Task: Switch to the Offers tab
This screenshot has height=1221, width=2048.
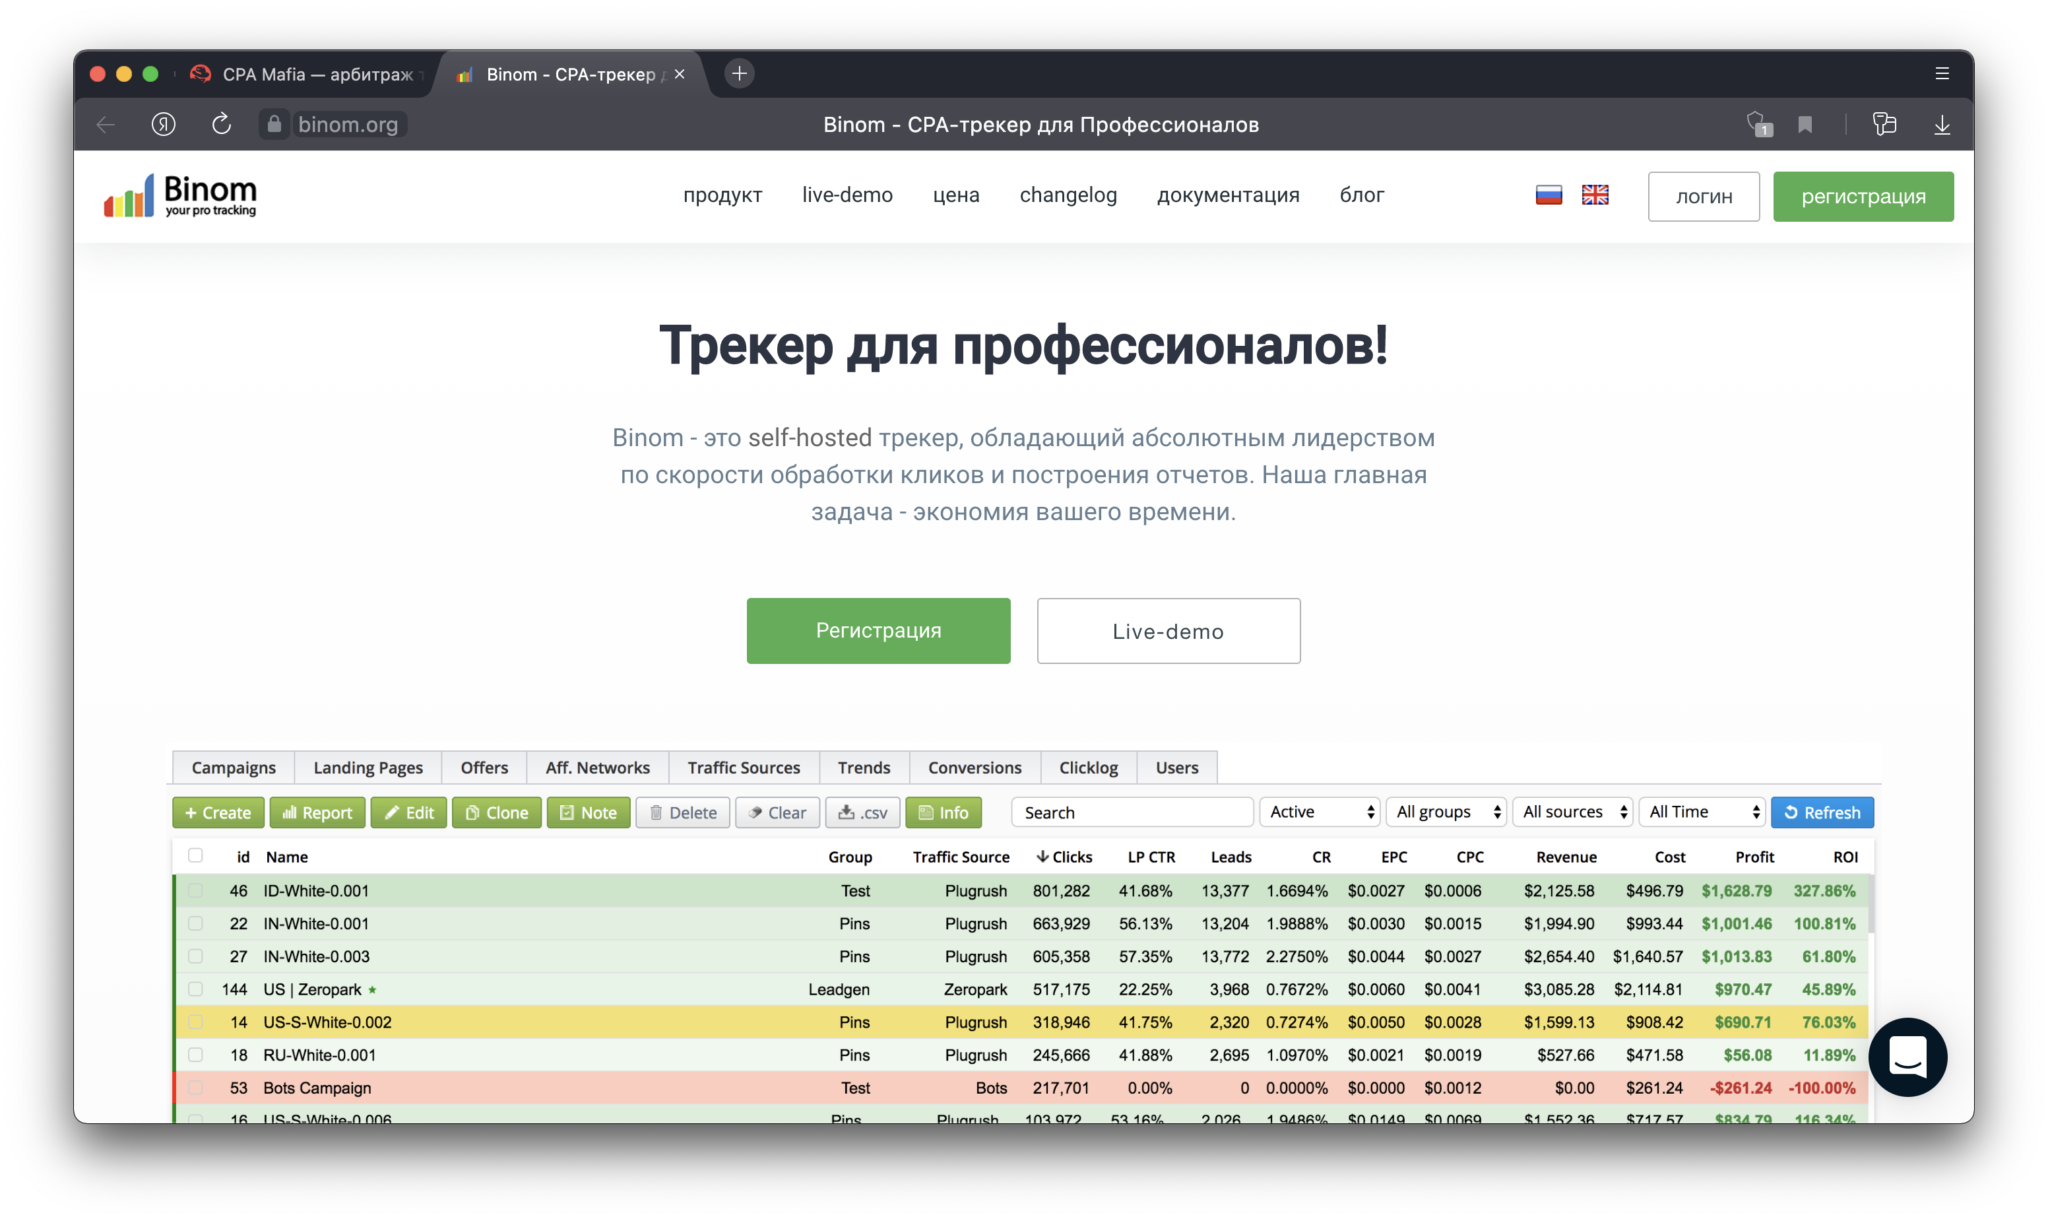Action: [484, 767]
